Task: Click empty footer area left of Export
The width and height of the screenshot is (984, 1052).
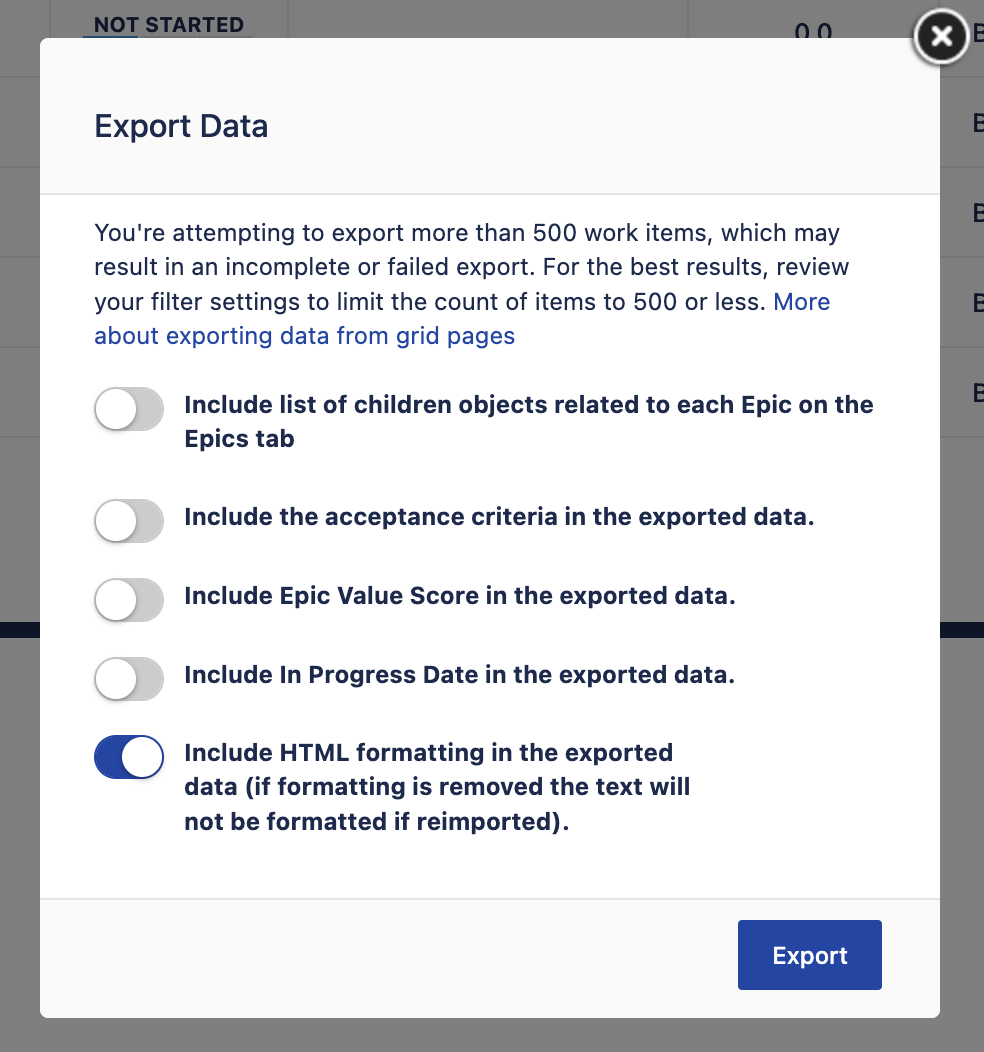Action: coord(380,955)
